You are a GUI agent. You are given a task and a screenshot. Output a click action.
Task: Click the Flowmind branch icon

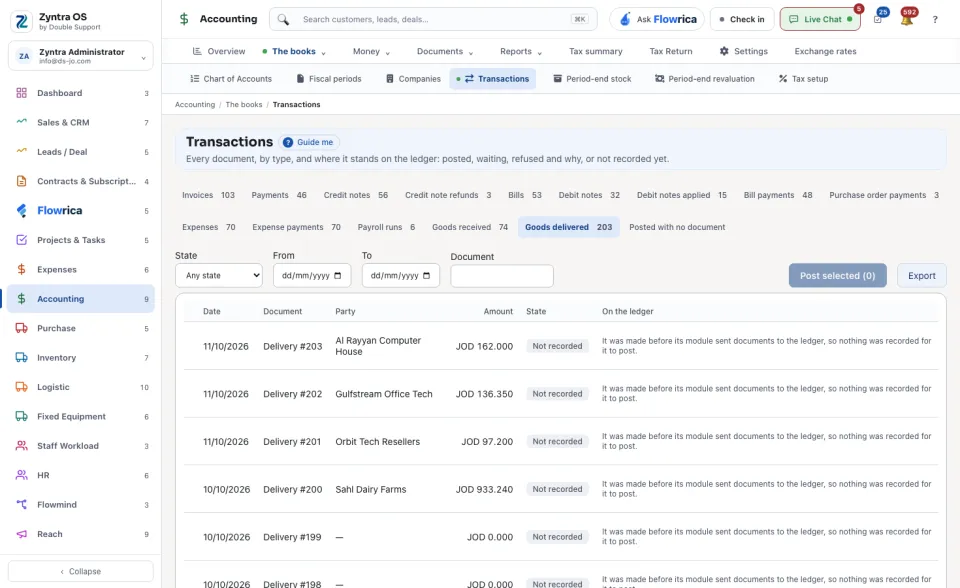21,504
